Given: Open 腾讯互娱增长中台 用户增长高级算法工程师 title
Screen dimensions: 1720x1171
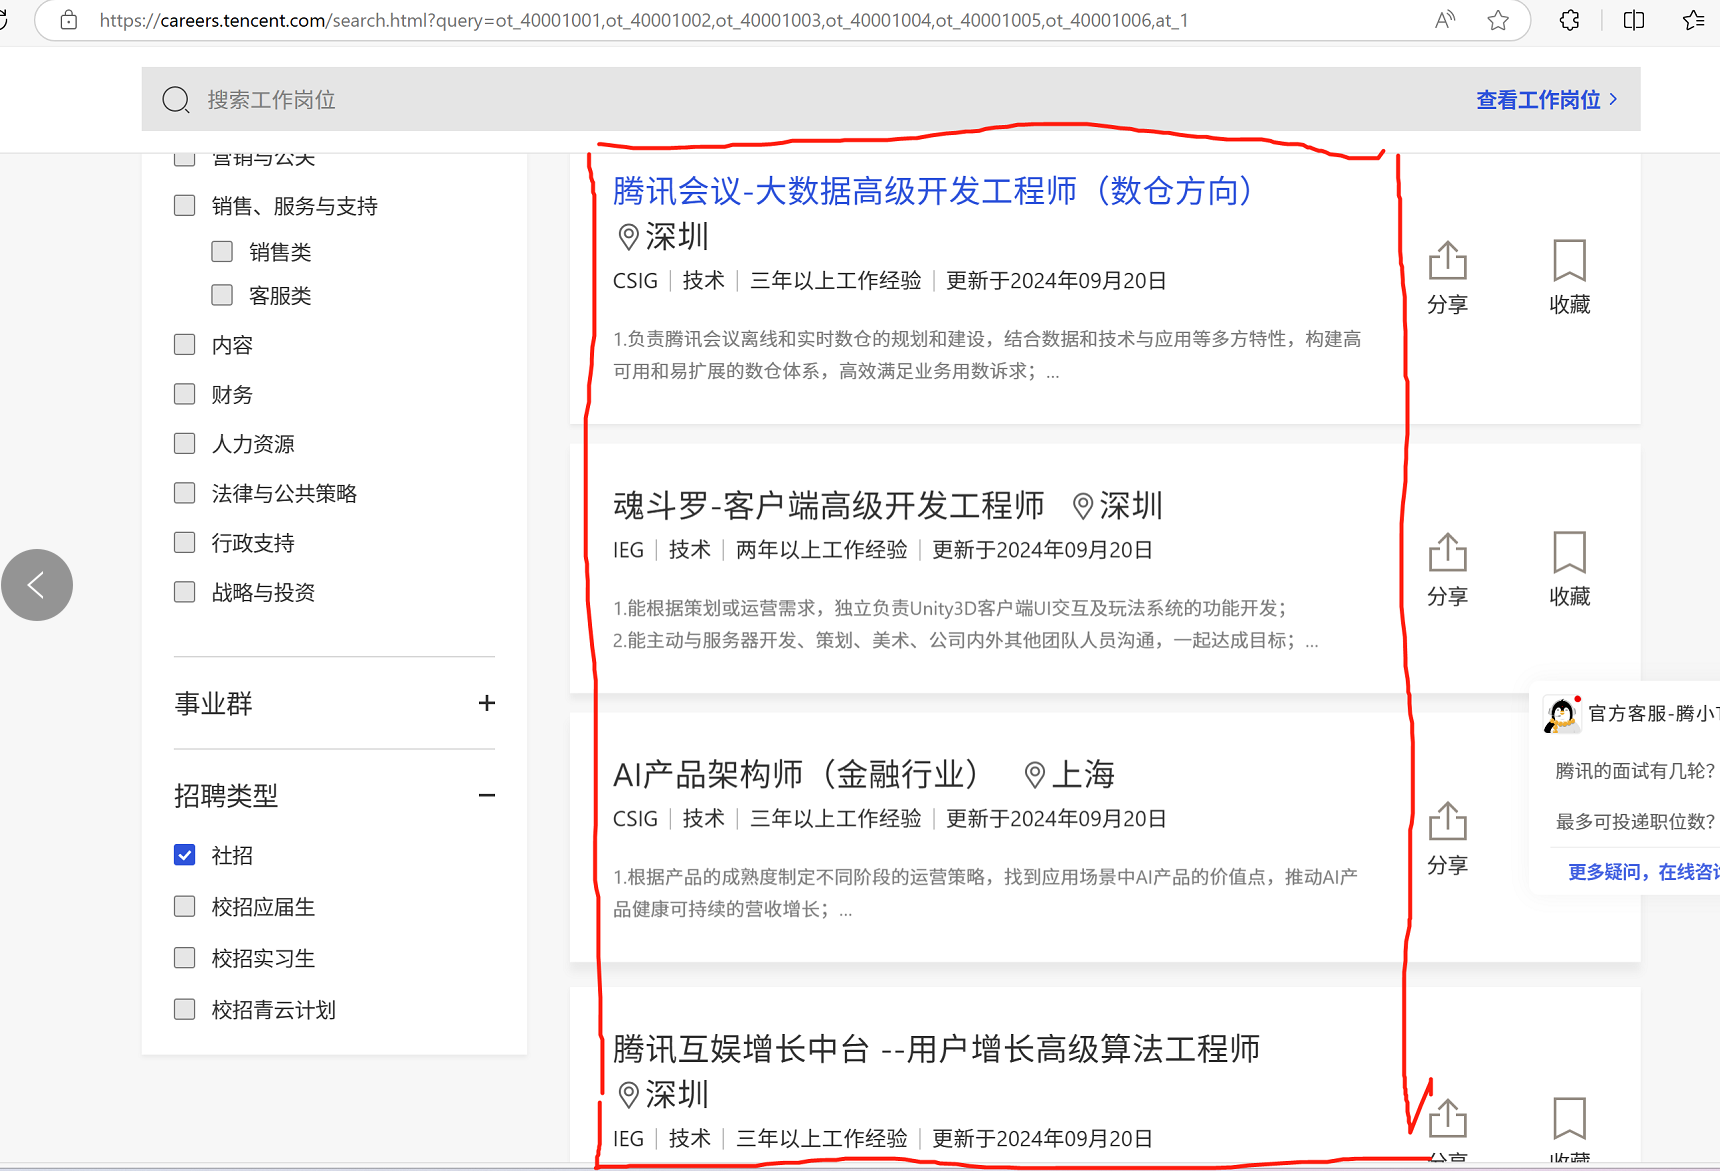Looking at the screenshot, I should 936,1048.
